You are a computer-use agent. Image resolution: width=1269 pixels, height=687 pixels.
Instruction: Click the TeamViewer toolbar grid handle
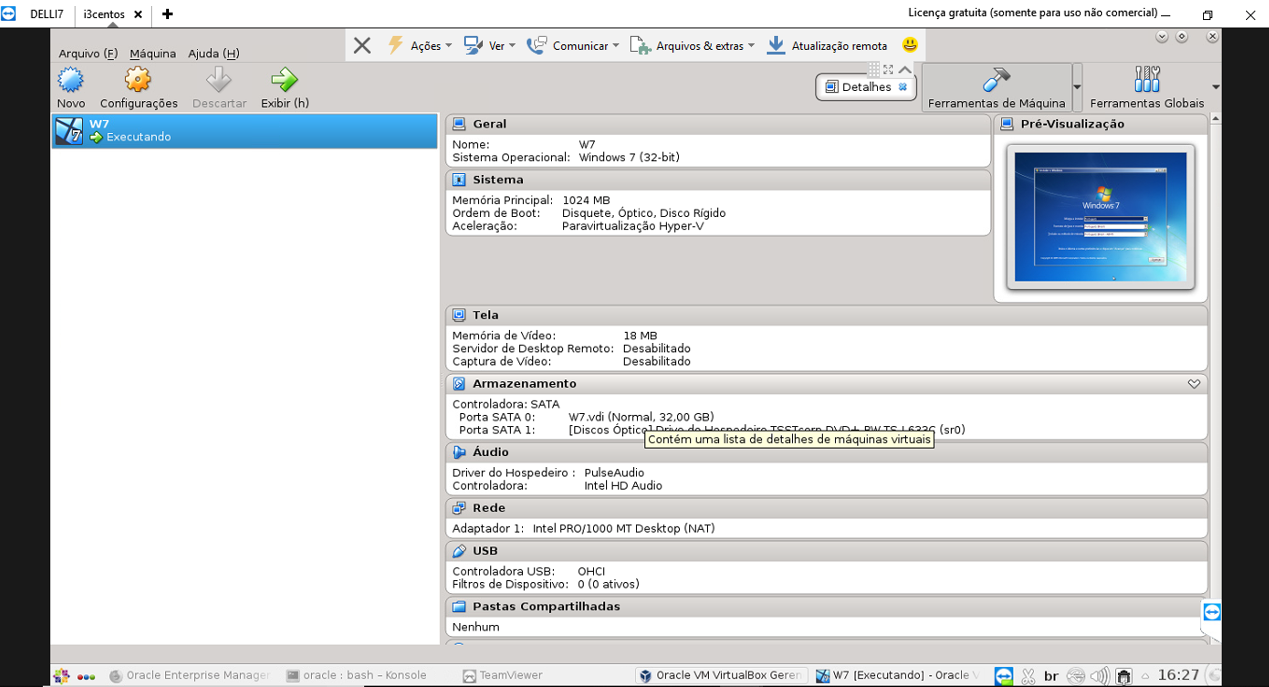[874, 70]
